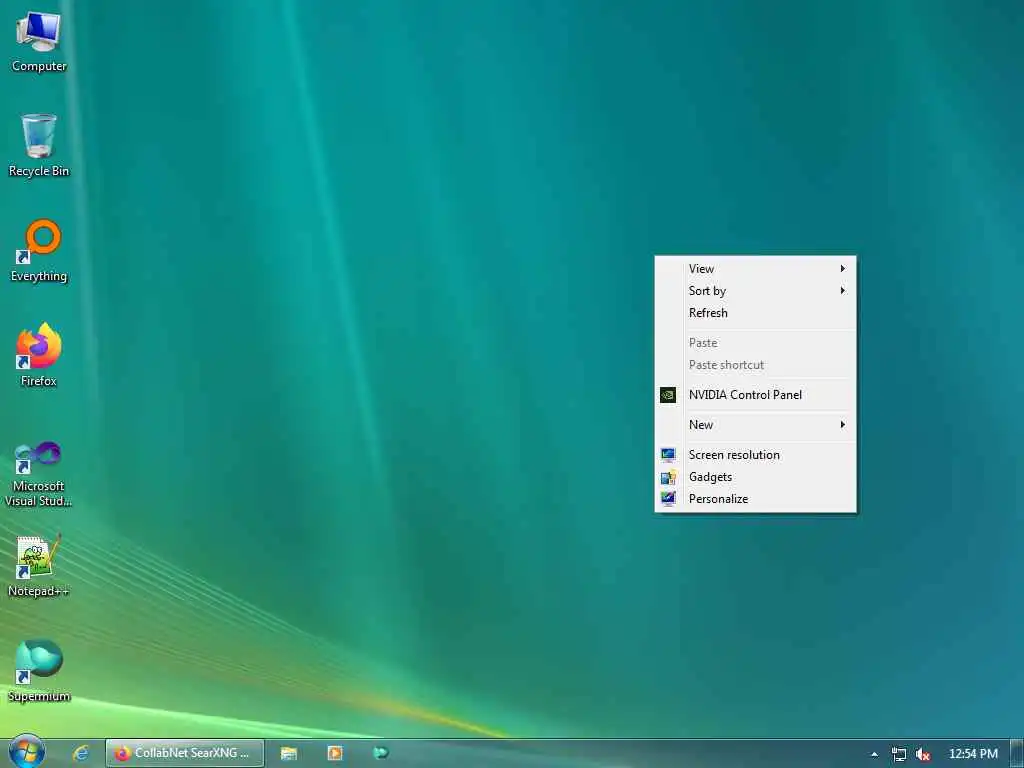Click the Personalize menu icon

tap(667, 499)
